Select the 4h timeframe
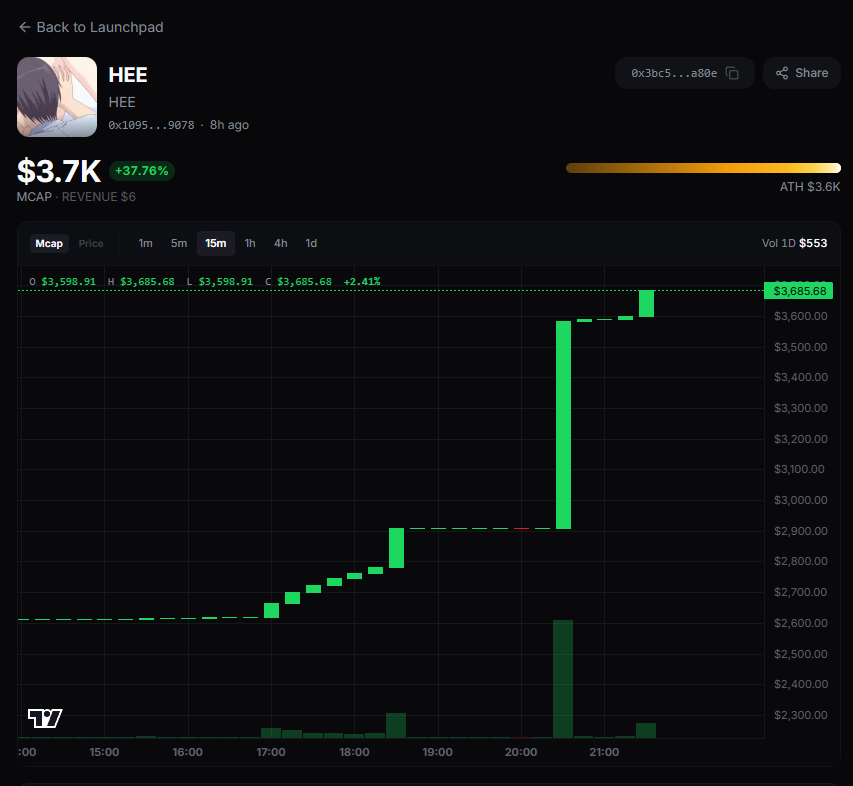Image resolution: width=853 pixels, height=786 pixels. coord(281,243)
